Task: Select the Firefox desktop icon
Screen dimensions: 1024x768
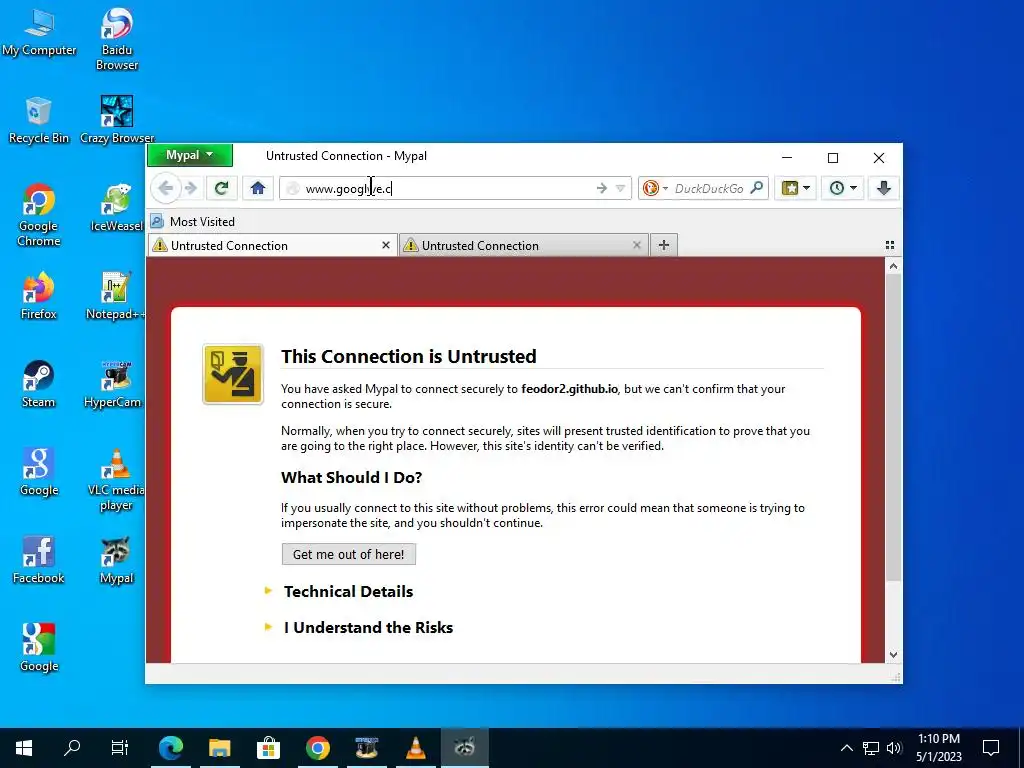Action: pyautogui.click(x=39, y=296)
